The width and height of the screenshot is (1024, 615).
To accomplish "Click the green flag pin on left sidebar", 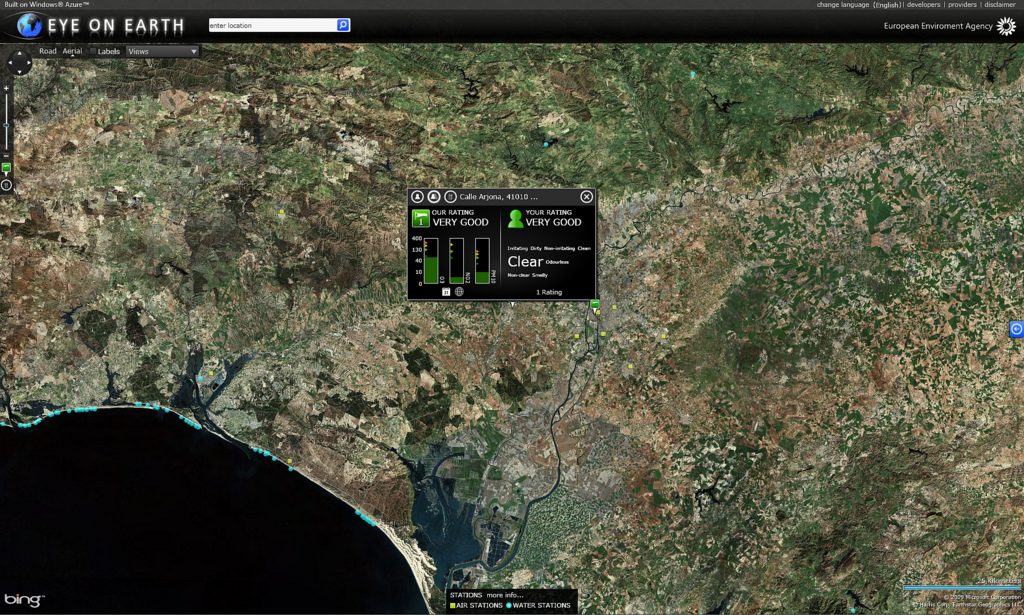I will (x=7, y=169).
